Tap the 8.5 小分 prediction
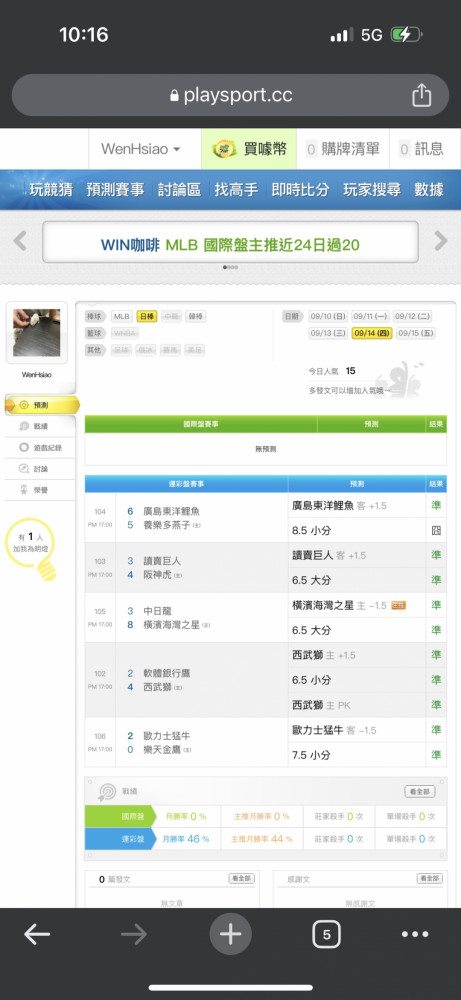This screenshot has height=1000, width=461. coord(312,531)
